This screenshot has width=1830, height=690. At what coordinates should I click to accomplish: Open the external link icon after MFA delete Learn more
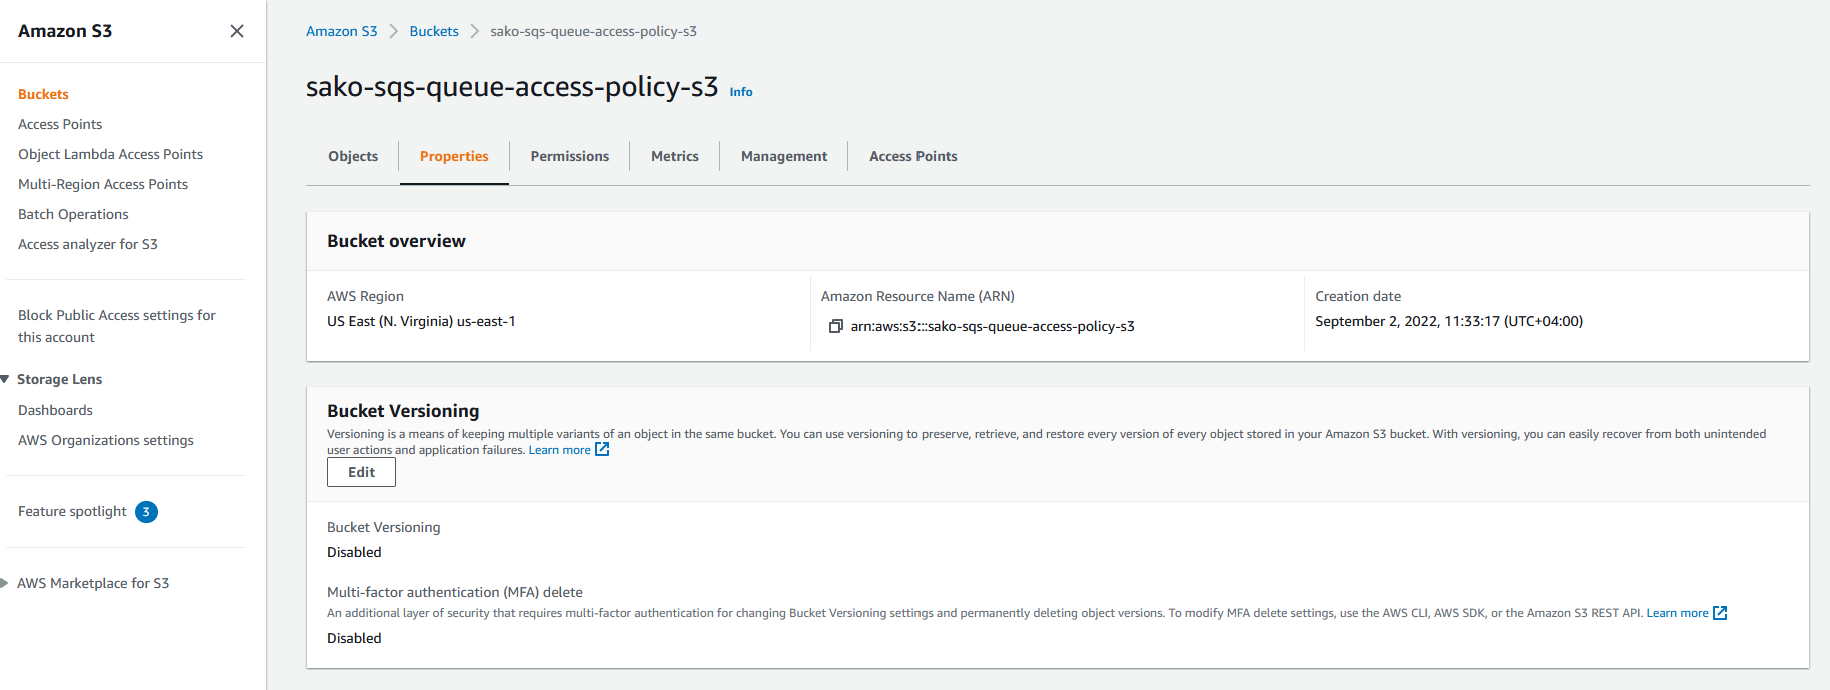(1720, 613)
